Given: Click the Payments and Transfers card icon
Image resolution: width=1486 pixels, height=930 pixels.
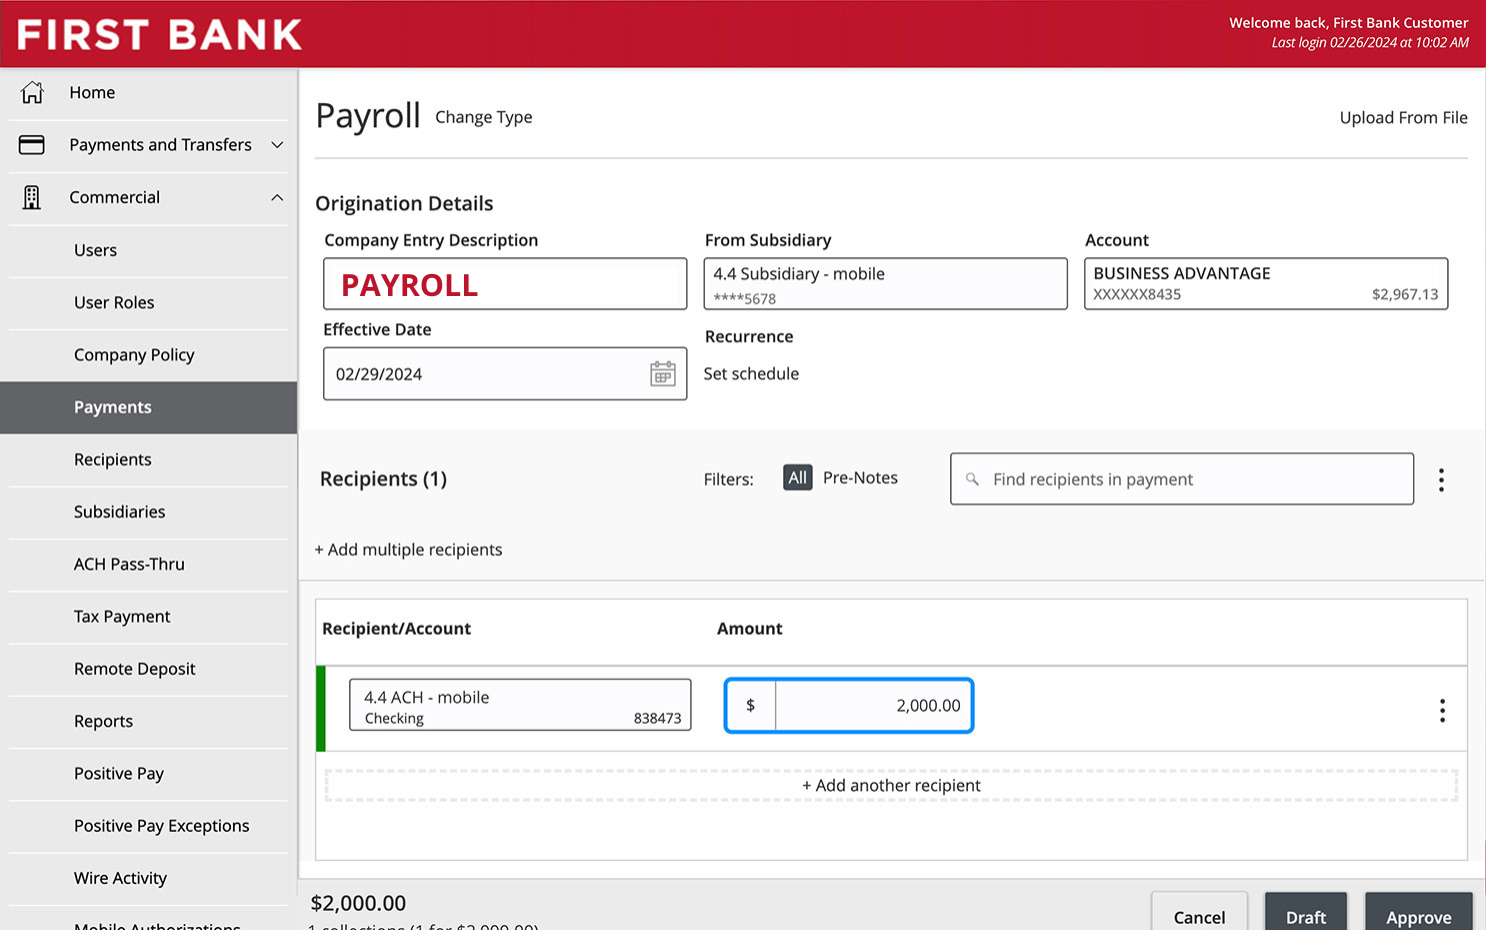Looking at the screenshot, I should pos(32,145).
